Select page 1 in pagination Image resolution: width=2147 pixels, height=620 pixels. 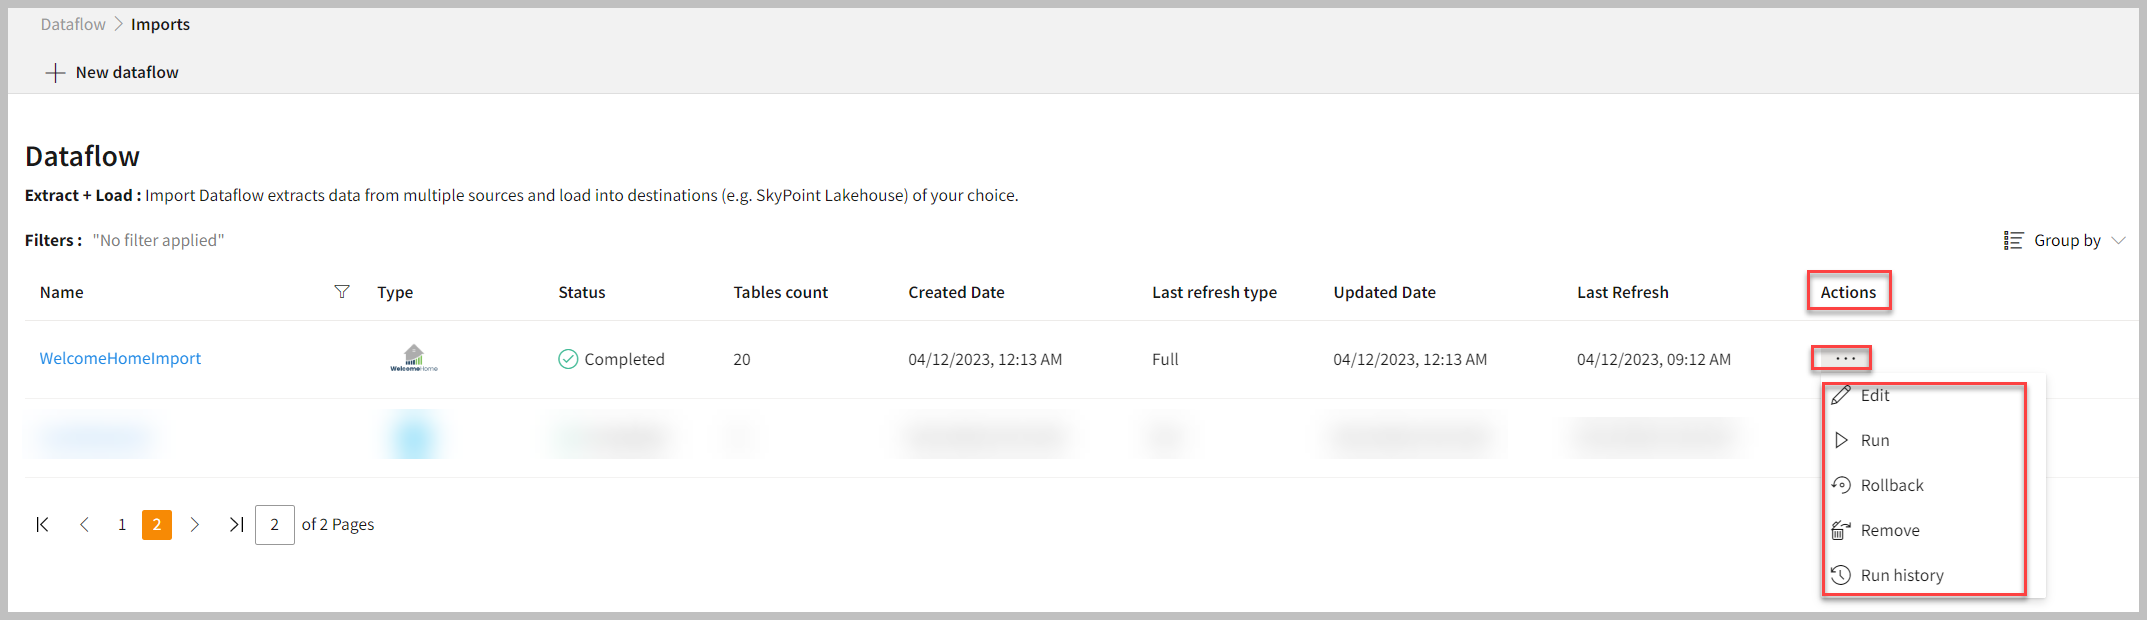(122, 525)
